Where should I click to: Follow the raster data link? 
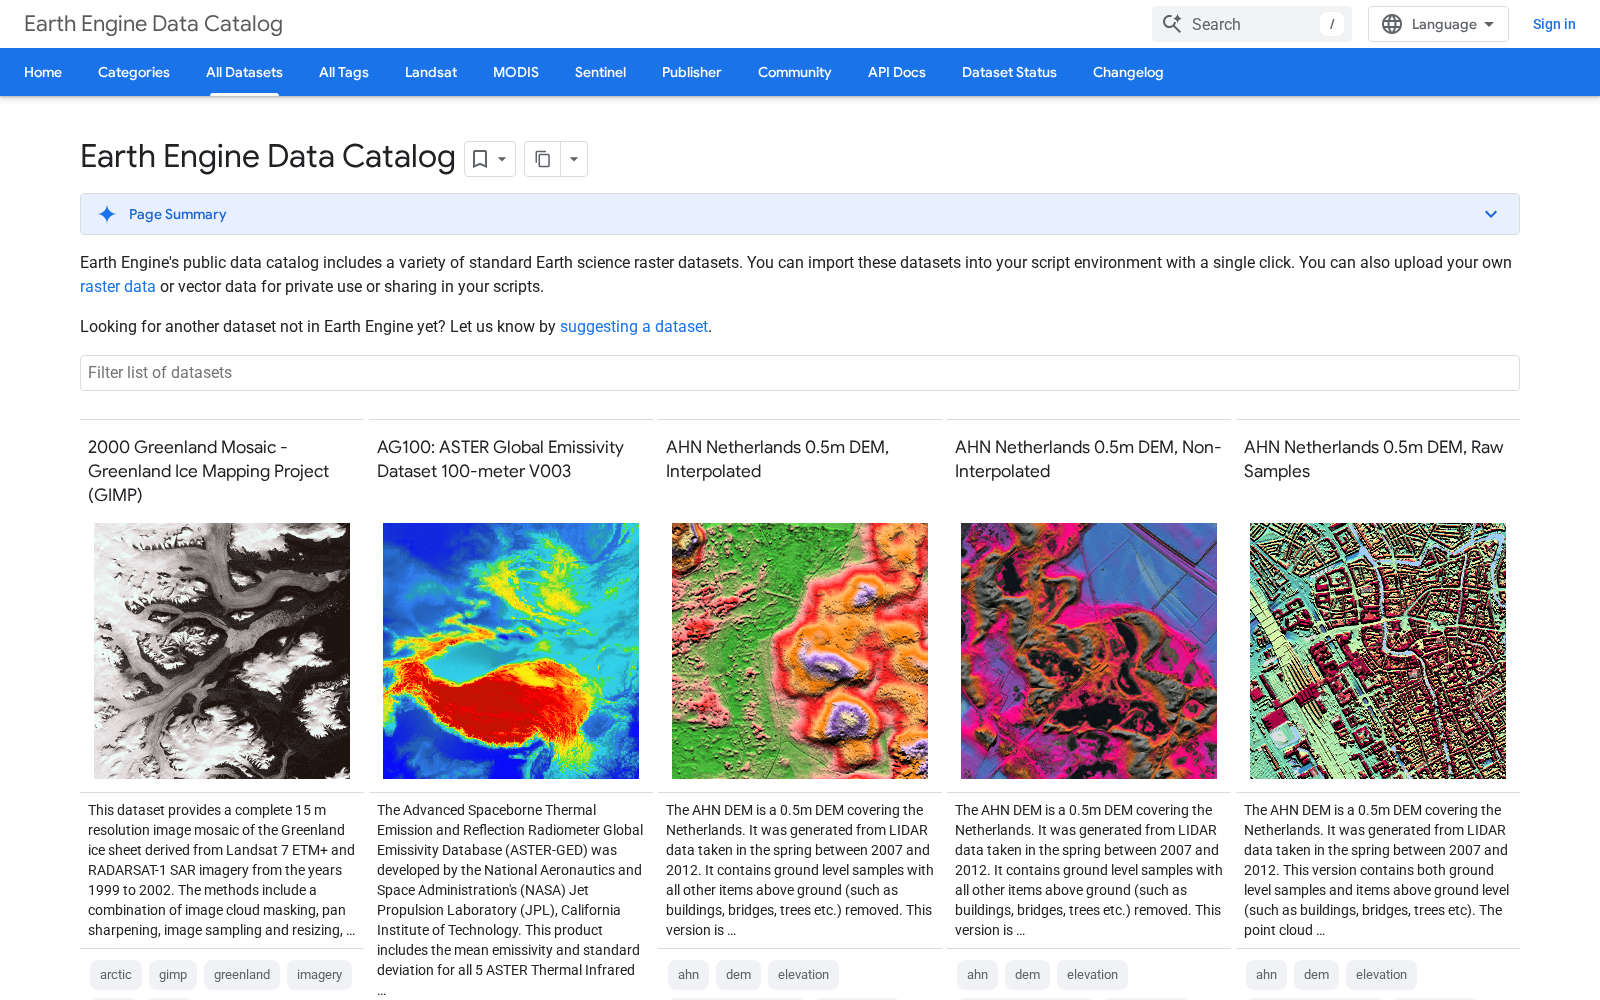point(118,286)
